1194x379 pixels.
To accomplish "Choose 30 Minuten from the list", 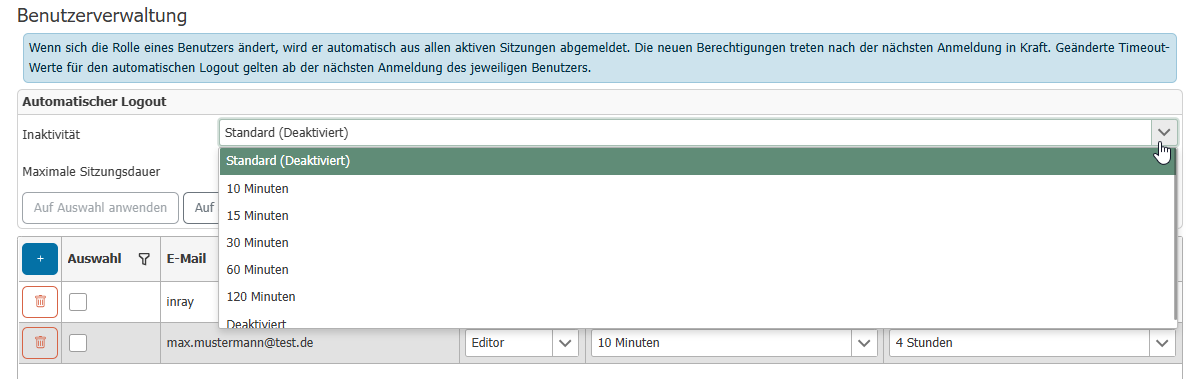I will click(x=697, y=243).
